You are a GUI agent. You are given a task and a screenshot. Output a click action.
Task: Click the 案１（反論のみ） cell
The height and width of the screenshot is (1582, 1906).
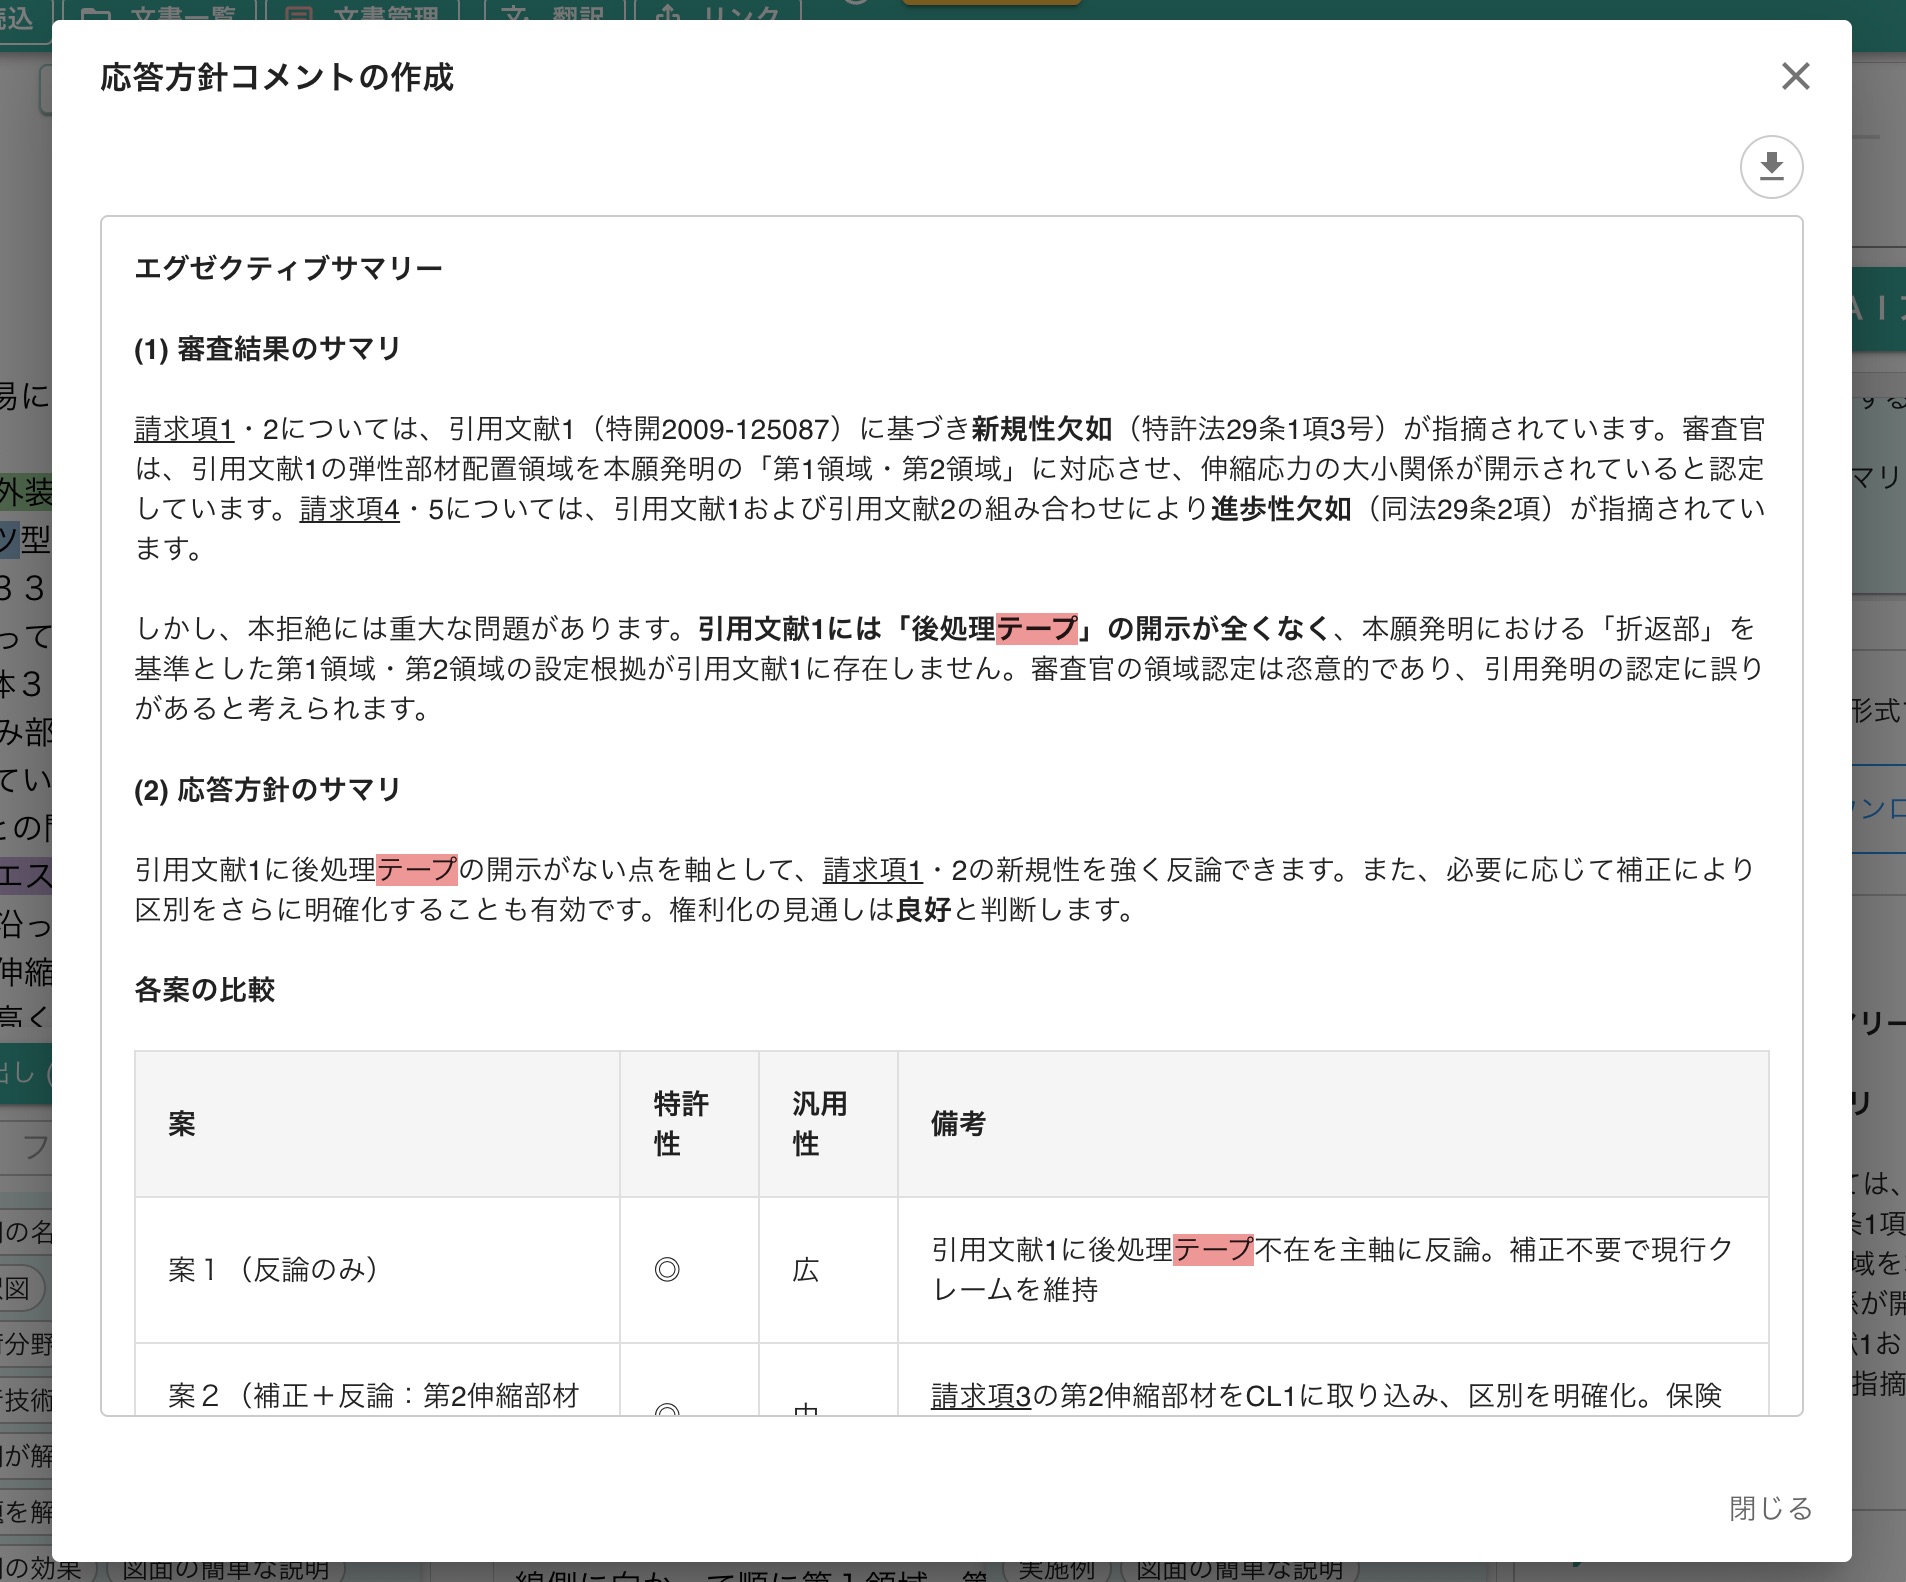coord(377,1270)
